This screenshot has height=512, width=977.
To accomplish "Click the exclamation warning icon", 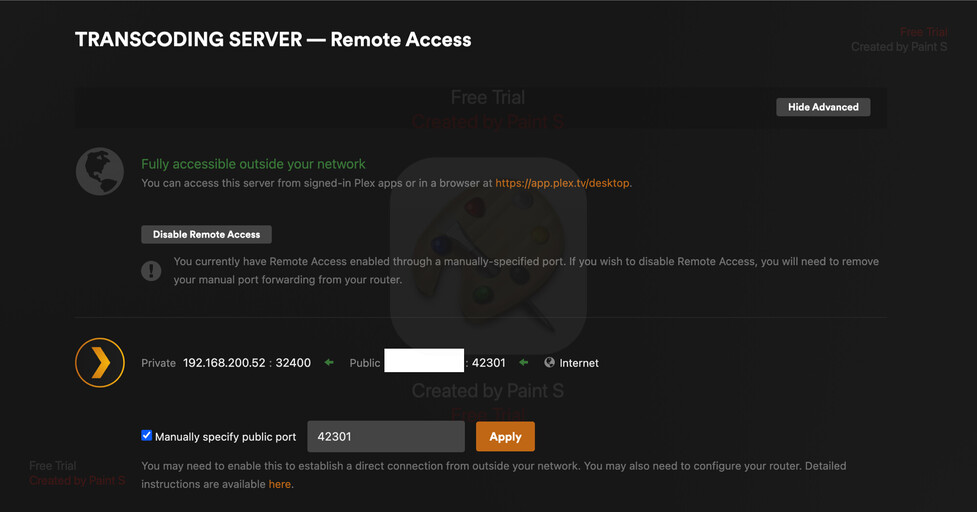I will (151, 270).
